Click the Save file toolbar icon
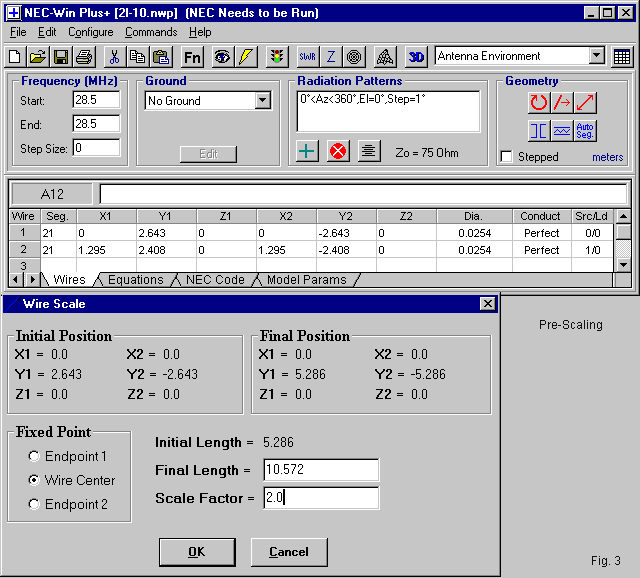640x578 pixels. [61, 57]
